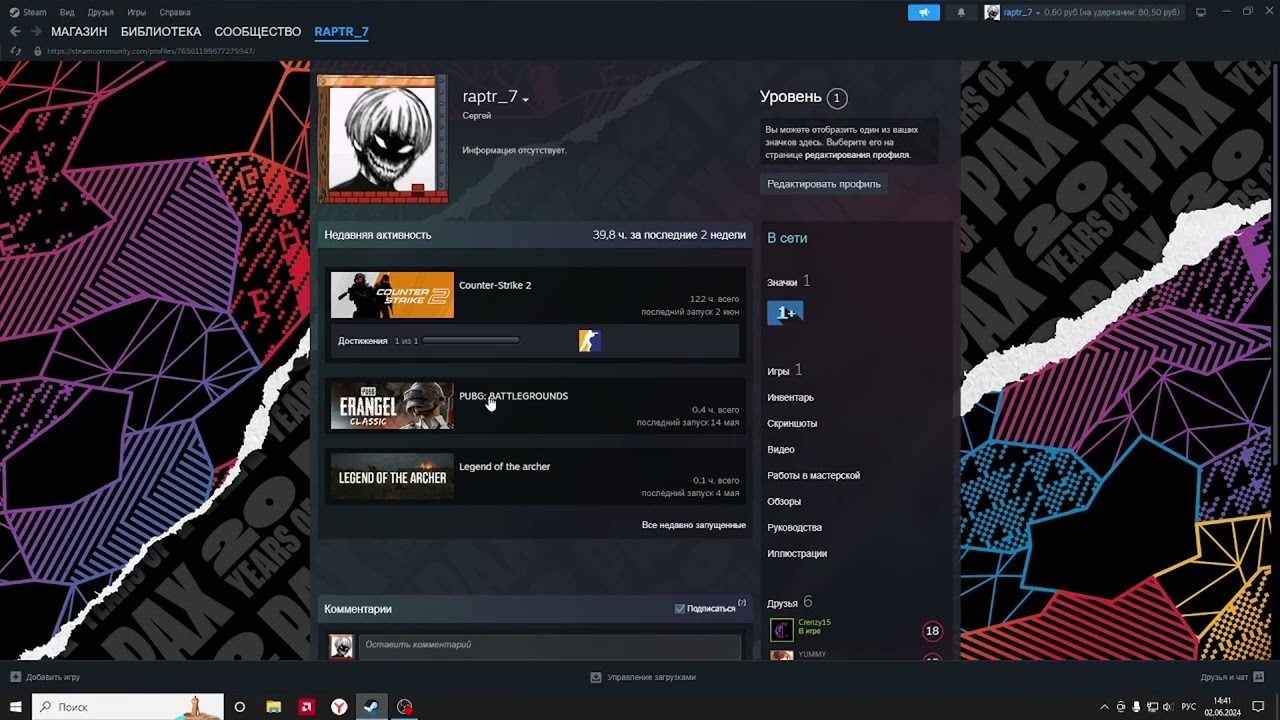The width and height of the screenshot is (1280, 720).
Task: Open the announcements megaphone button
Action: tap(924, 12)
